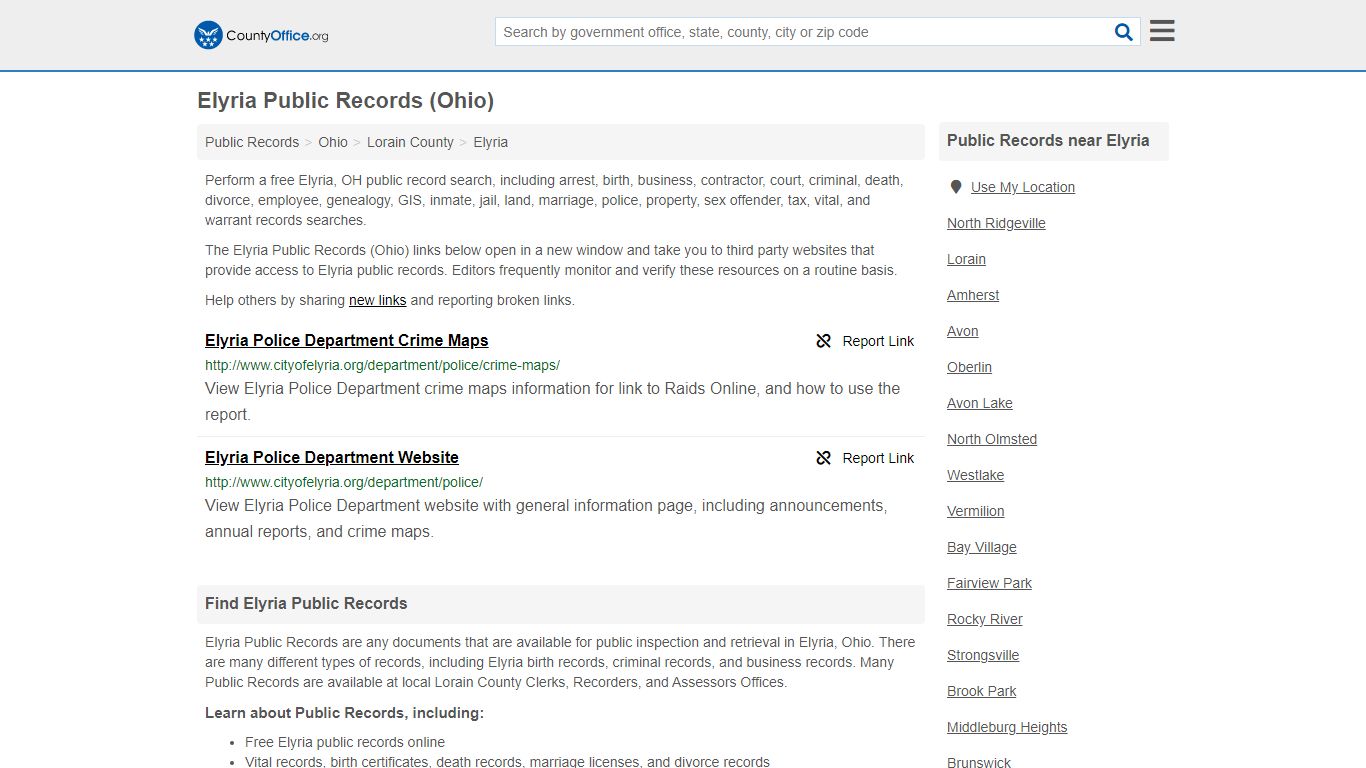Open Elyria Police Department Website
This screenshot has height=768, width=1366.
332,457
